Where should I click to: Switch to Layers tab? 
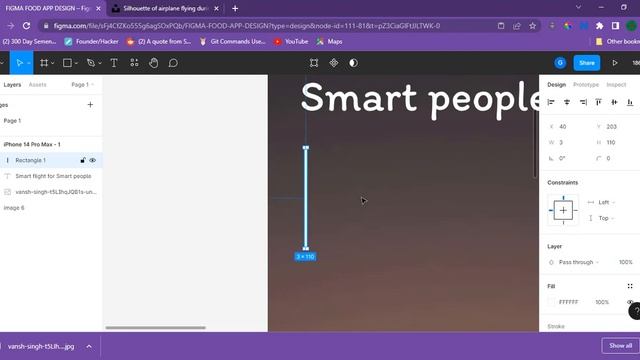coord(12,84)
